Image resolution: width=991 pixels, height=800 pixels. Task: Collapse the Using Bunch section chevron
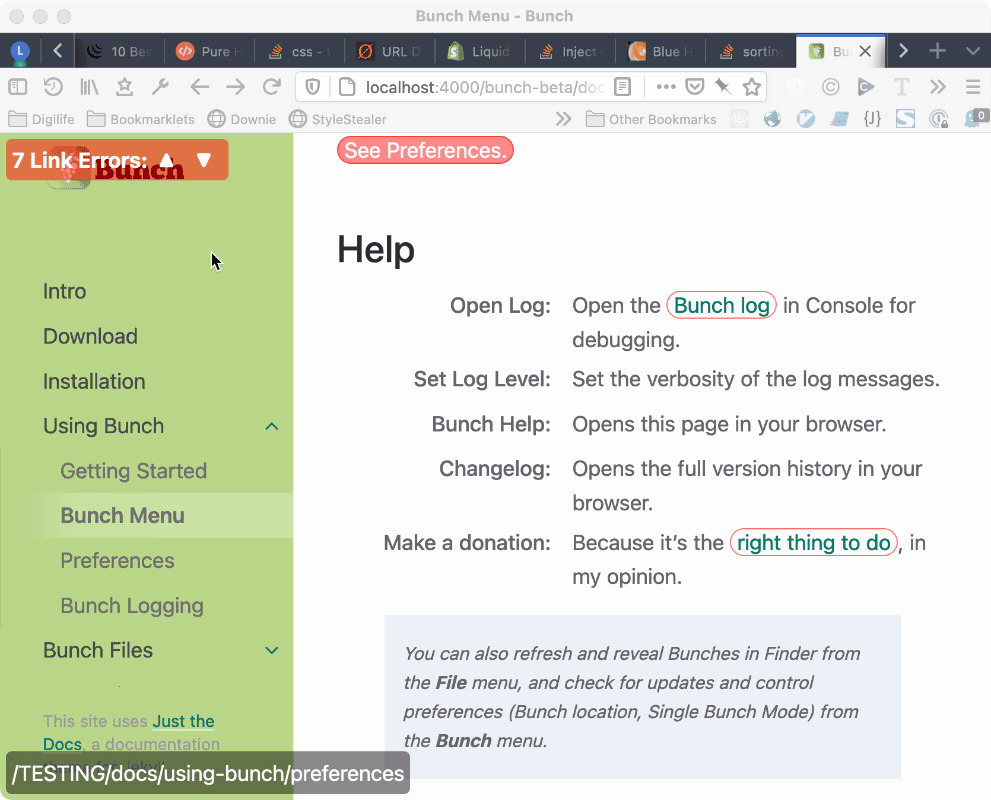[x=271, y=427]
